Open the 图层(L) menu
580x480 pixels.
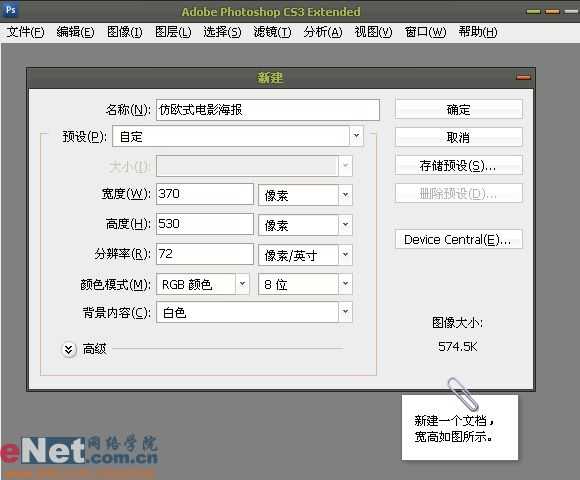(173, 32)
